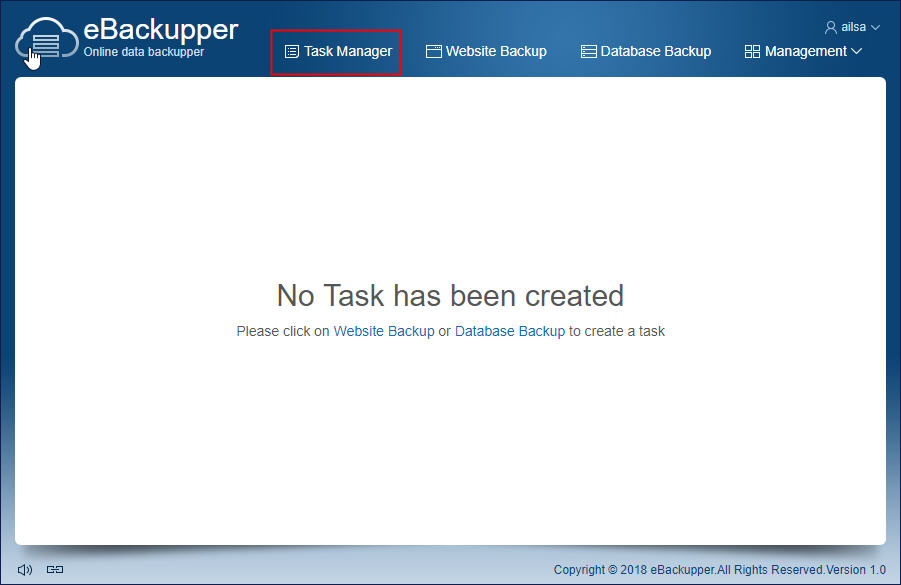Click the link chain icon in footer
This screenshot has width=901, height=585.
tap(55, 569)
